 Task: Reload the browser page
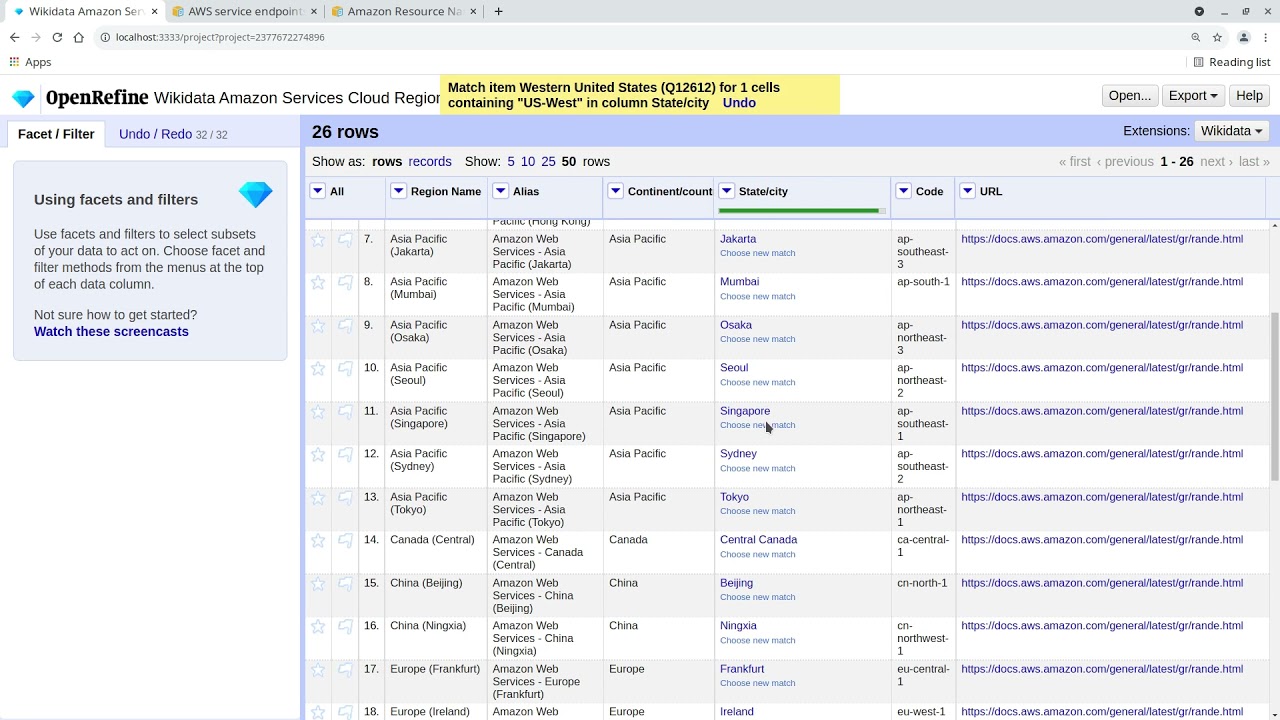click(57, 37)
